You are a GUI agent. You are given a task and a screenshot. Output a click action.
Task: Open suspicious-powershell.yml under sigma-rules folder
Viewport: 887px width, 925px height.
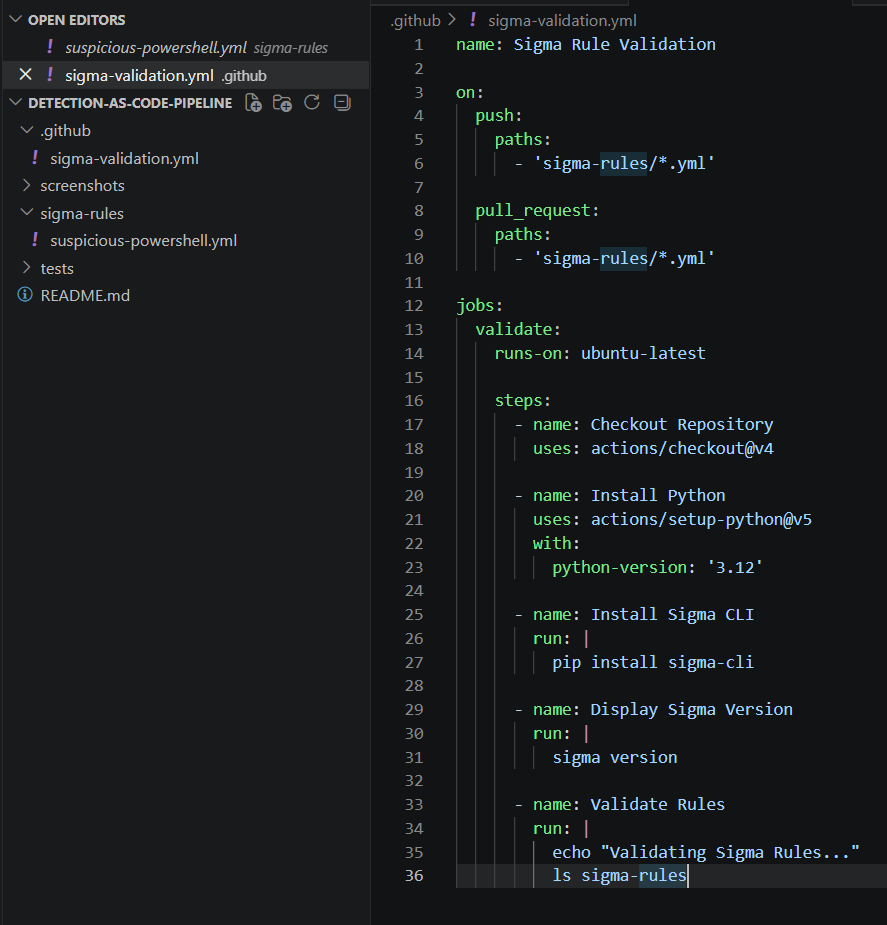(x=143, y=241)
